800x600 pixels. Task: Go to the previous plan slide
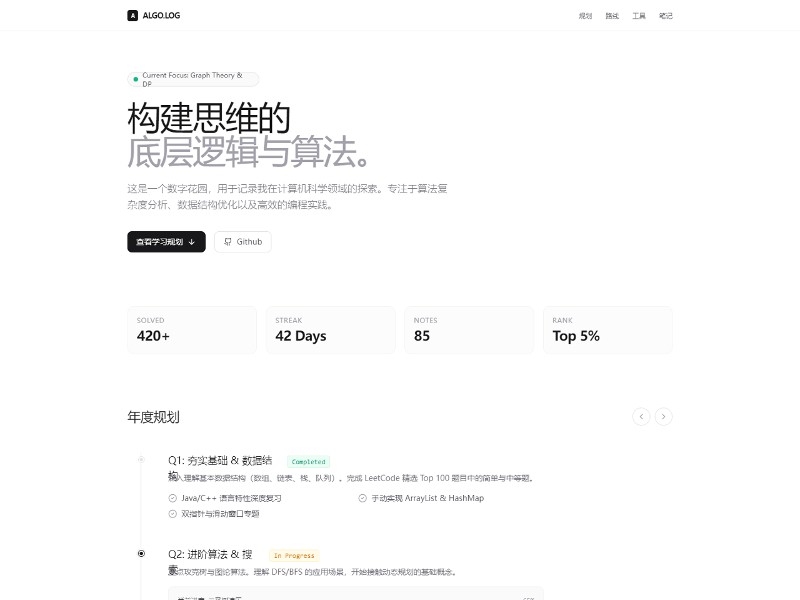pos(641,416)
